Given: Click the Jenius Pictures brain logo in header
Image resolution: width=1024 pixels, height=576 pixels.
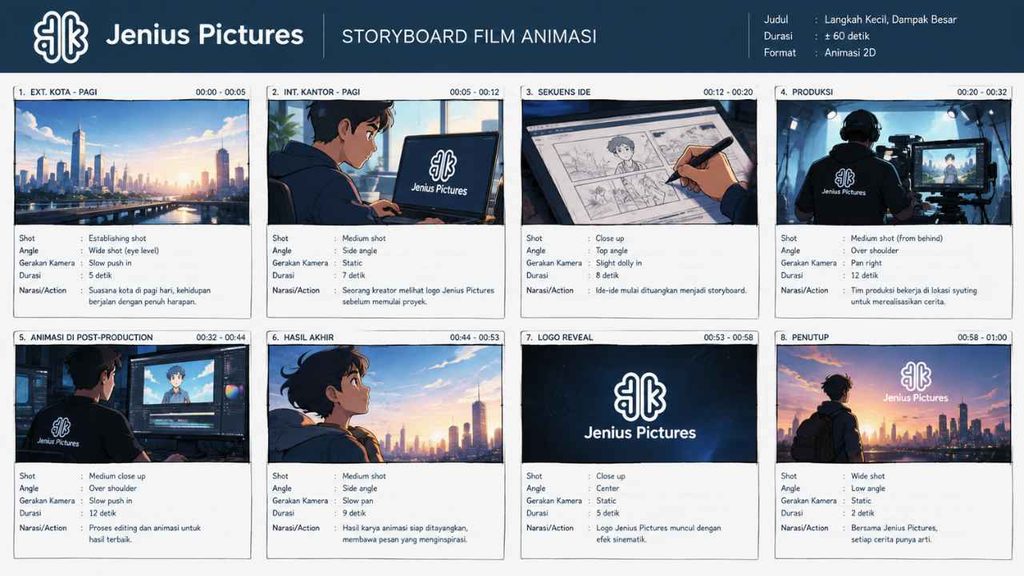Looking at the screenshot, I should 61,37.
